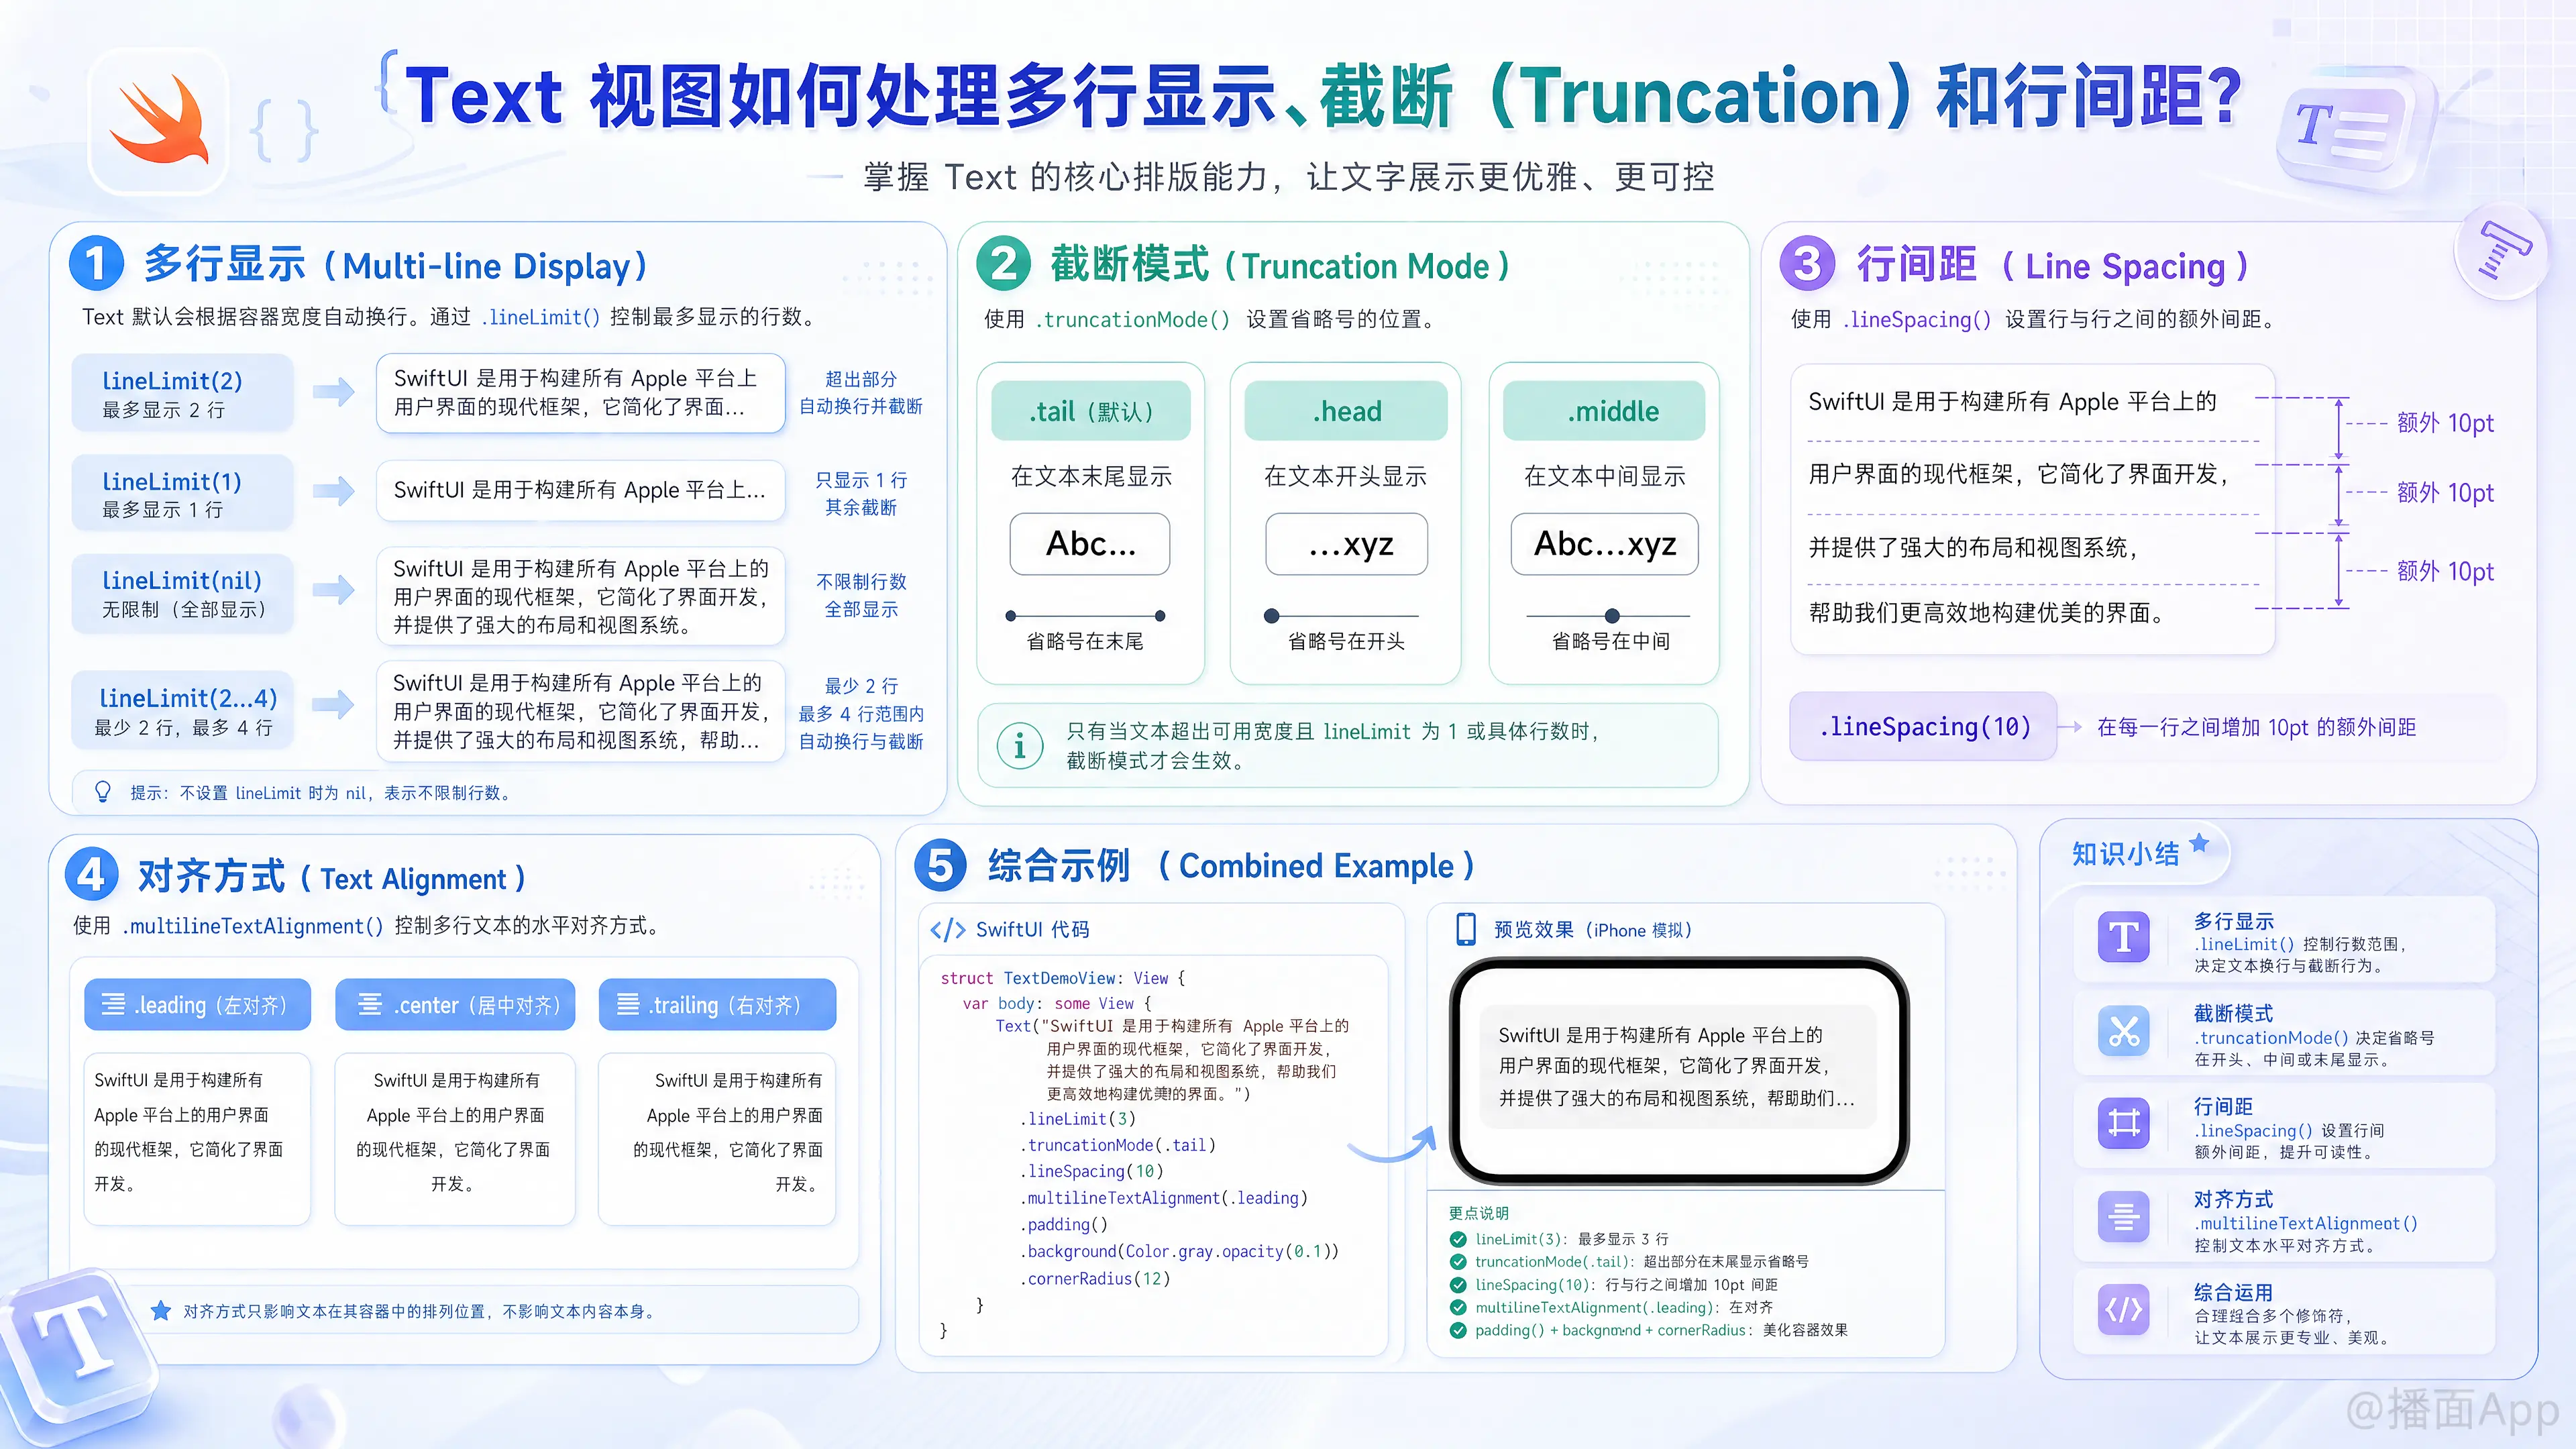Click the numbered circle 2 badge
This screenshot has width=2576, height=1449.
1003,264
